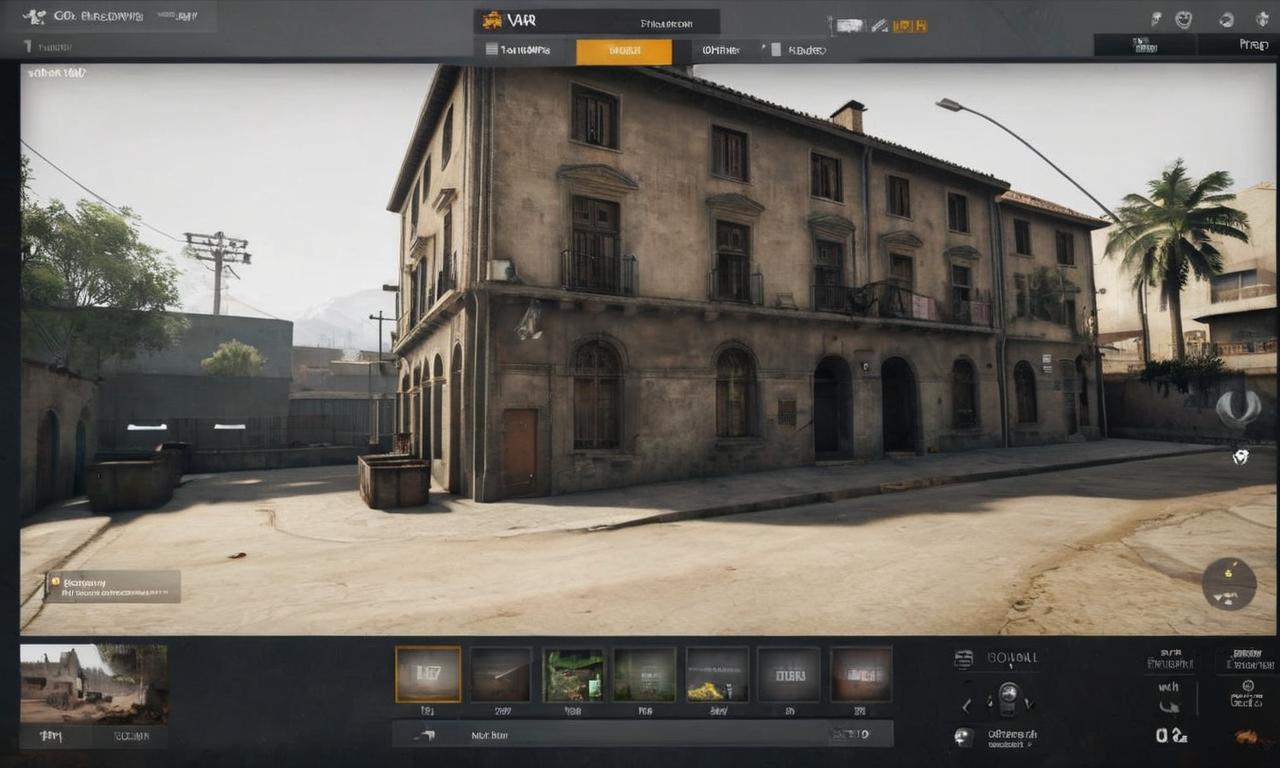1280x768 pixels.
Task: Click the globe icon near the top-right corner
Action: click(1226, 17)
